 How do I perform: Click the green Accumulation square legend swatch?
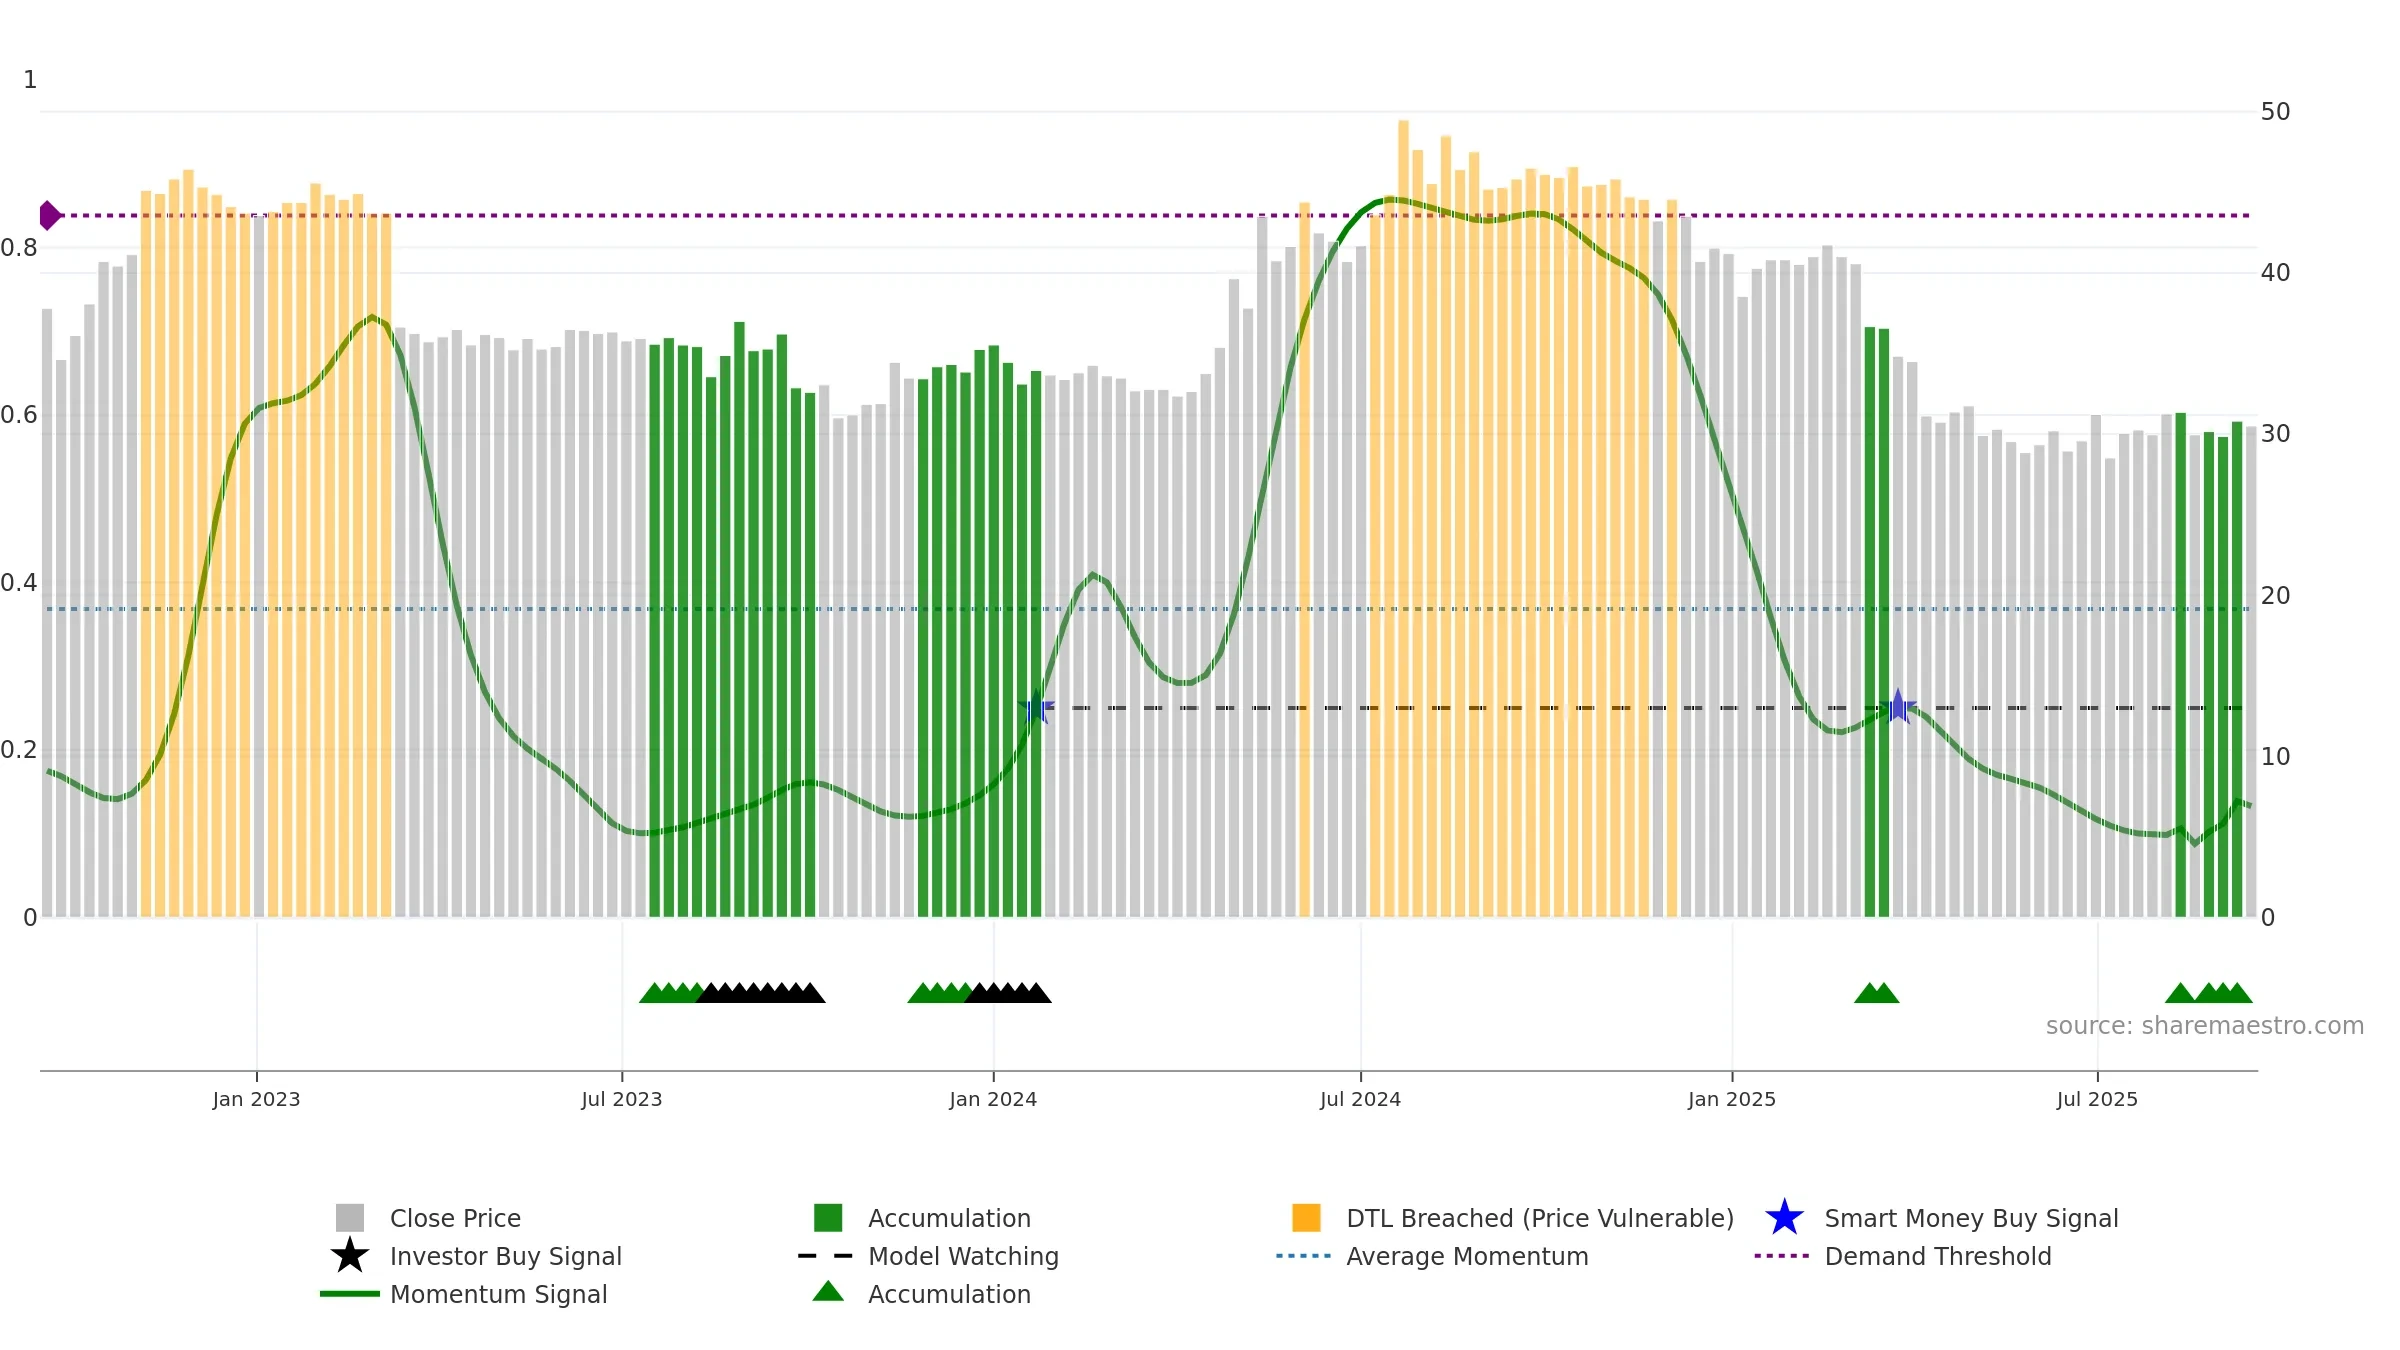pos(828,1217)
